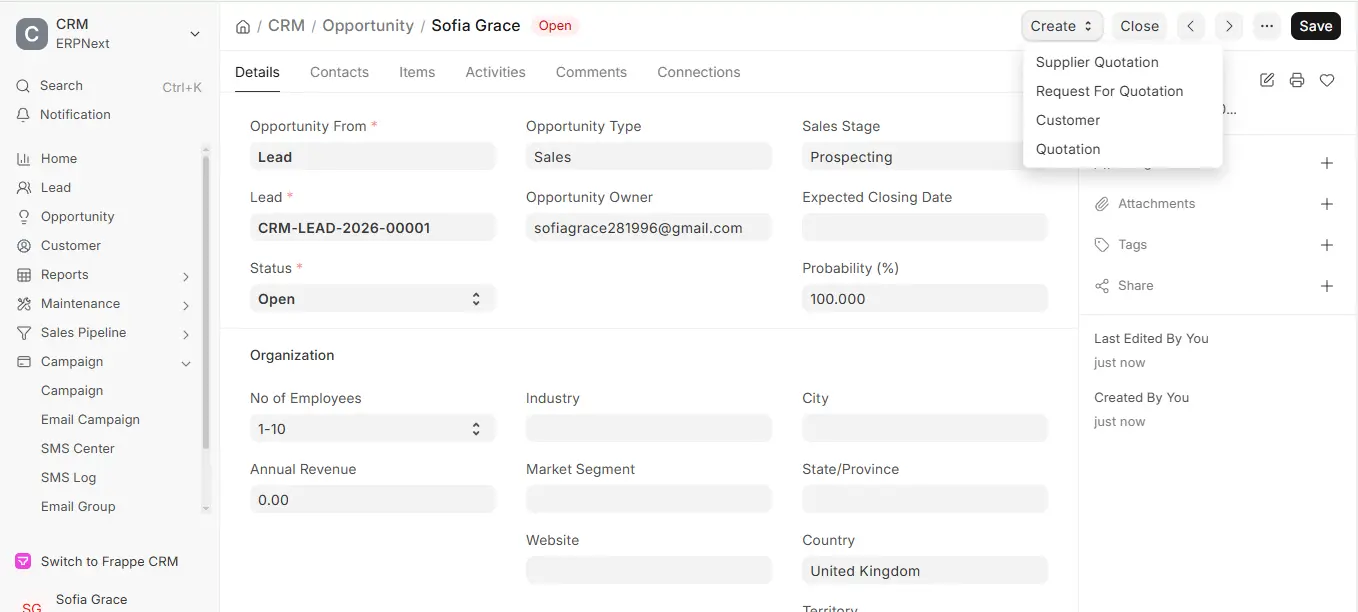The width and height of the screenshot is (1358, 612).
Task: Add a share with plus icon
Action: click(1327, 286)
